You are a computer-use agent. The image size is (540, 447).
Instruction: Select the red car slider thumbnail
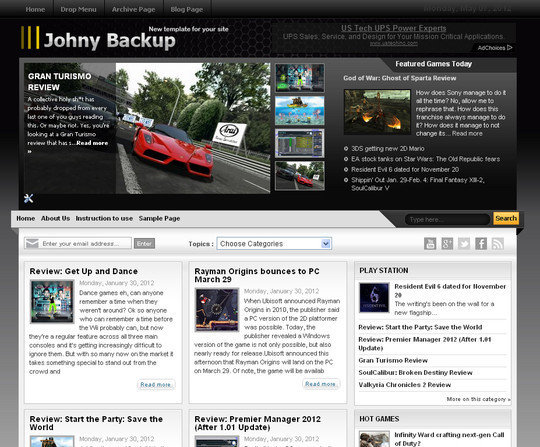click(300, 176)
